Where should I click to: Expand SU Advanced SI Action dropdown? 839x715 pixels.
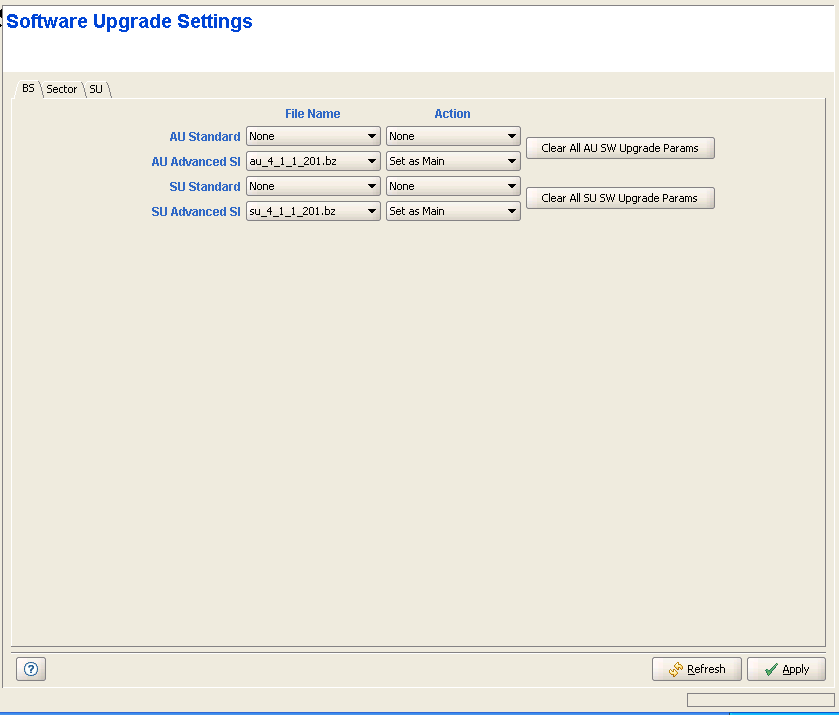coord(453,211)
